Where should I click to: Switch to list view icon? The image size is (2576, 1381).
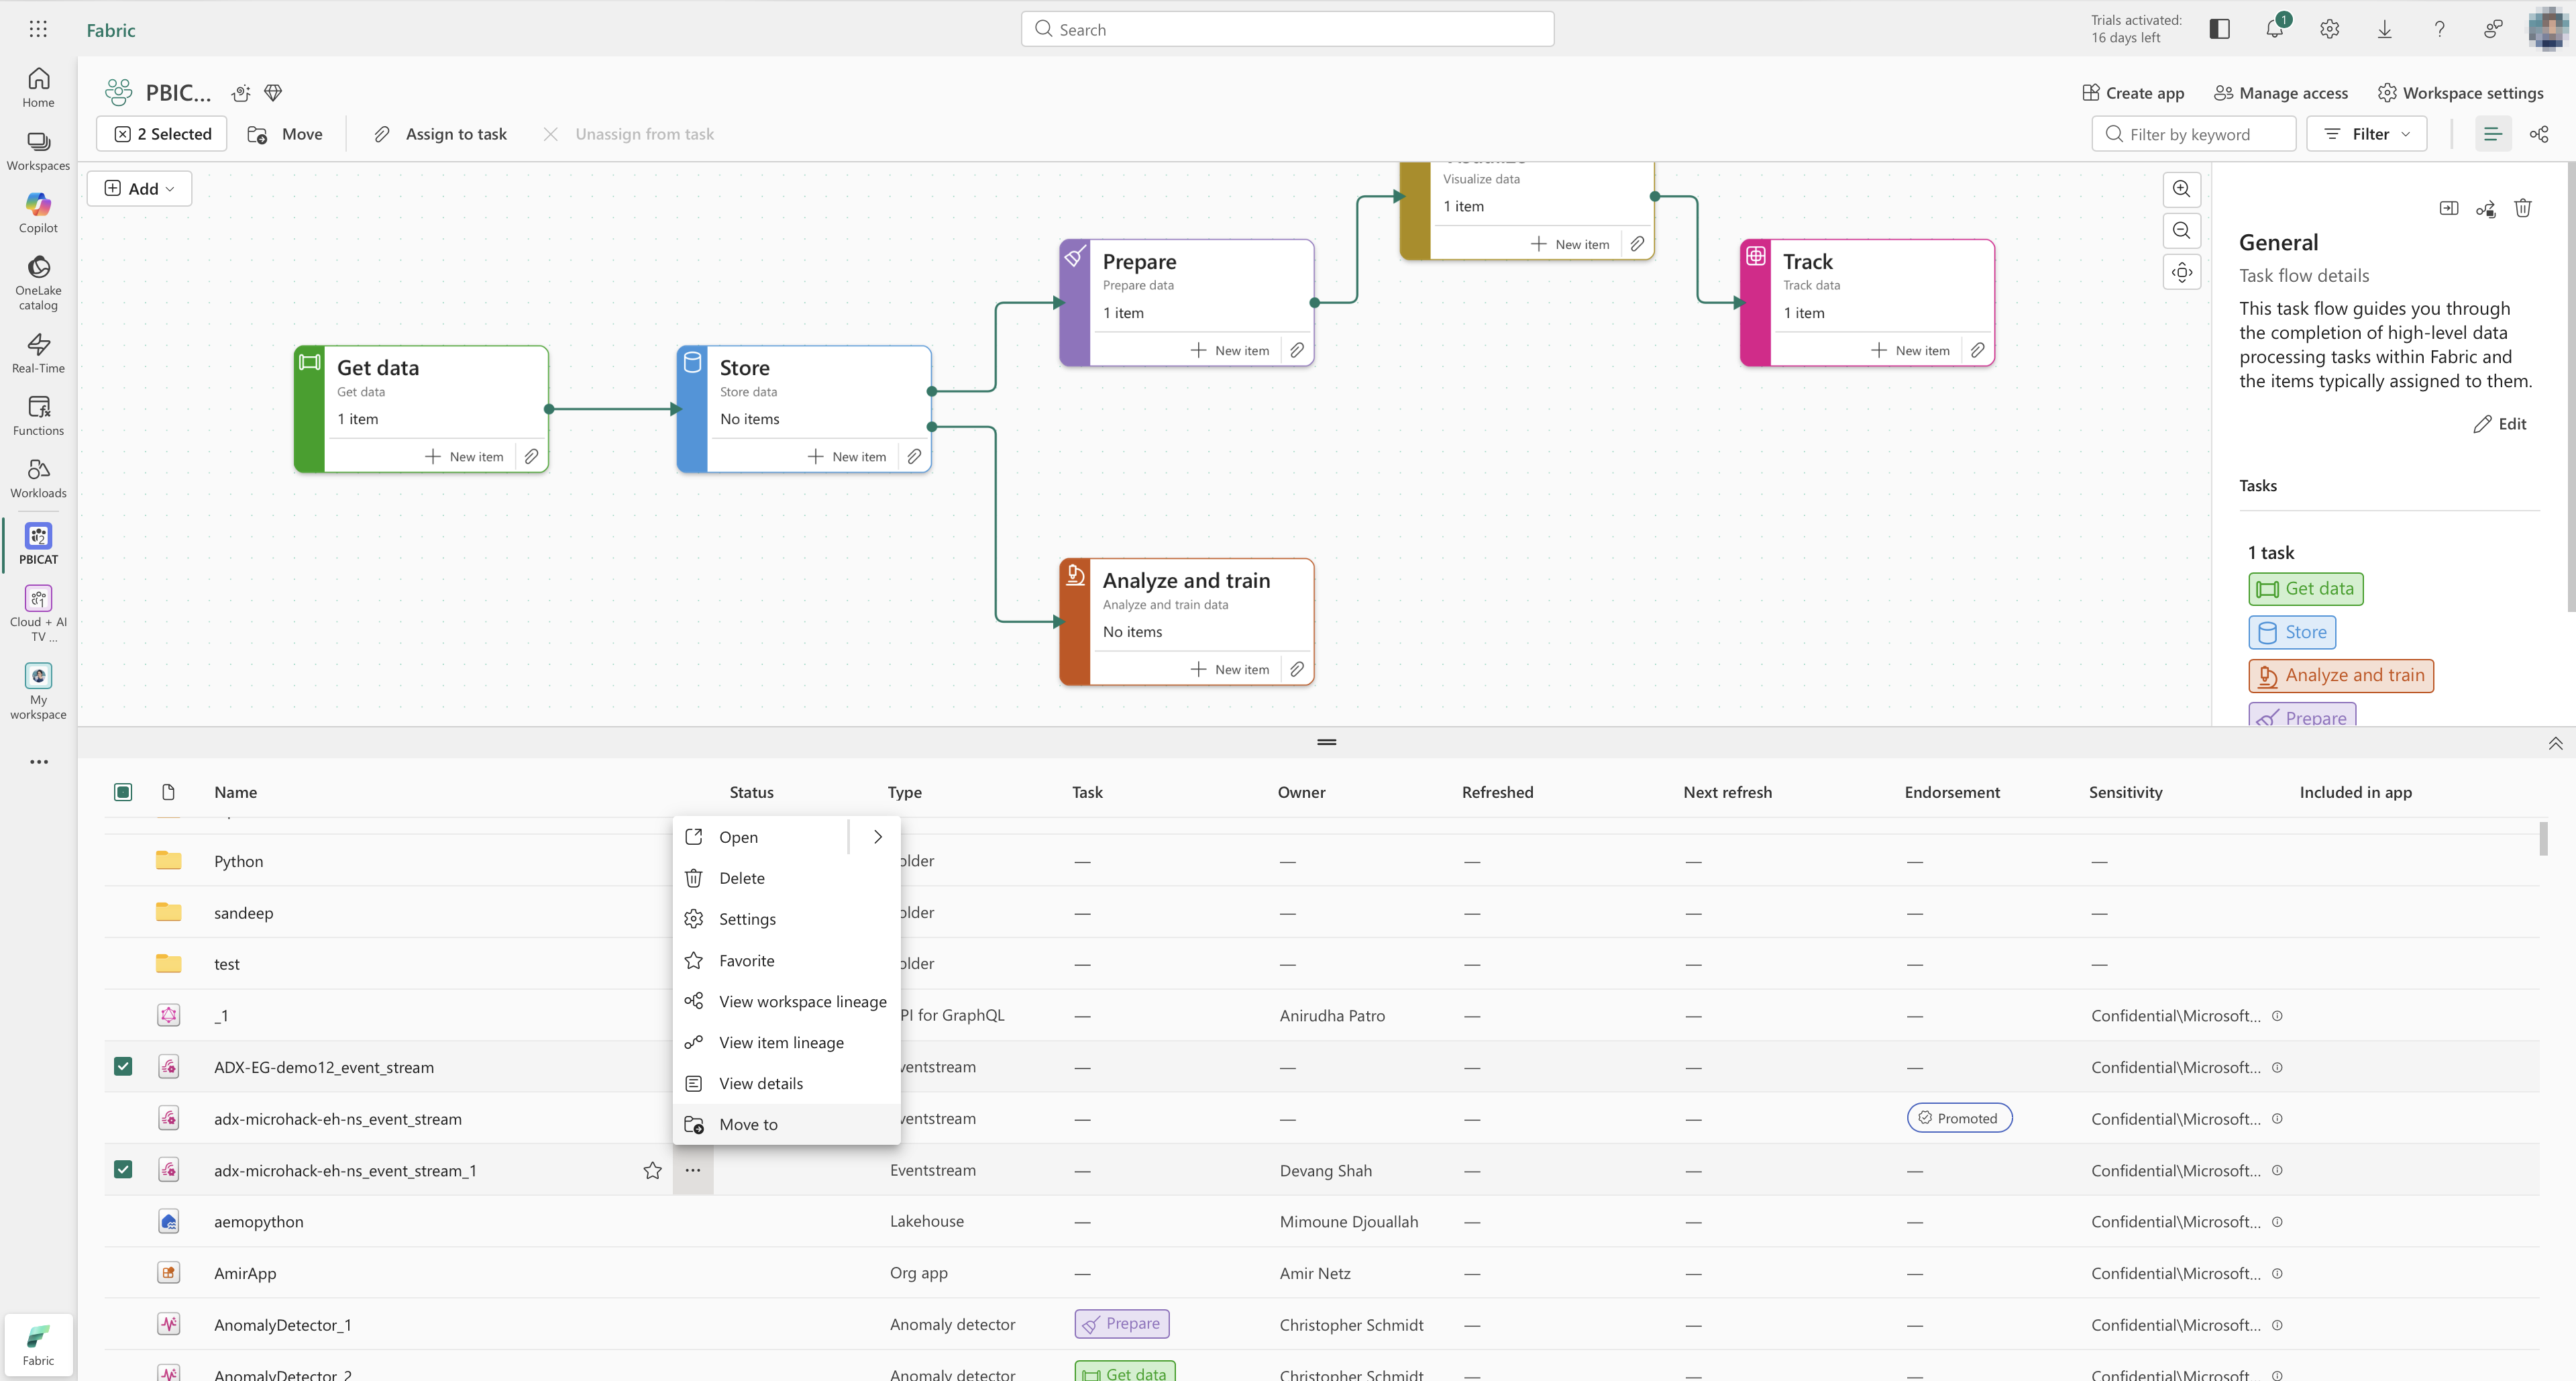[2492, 134]
